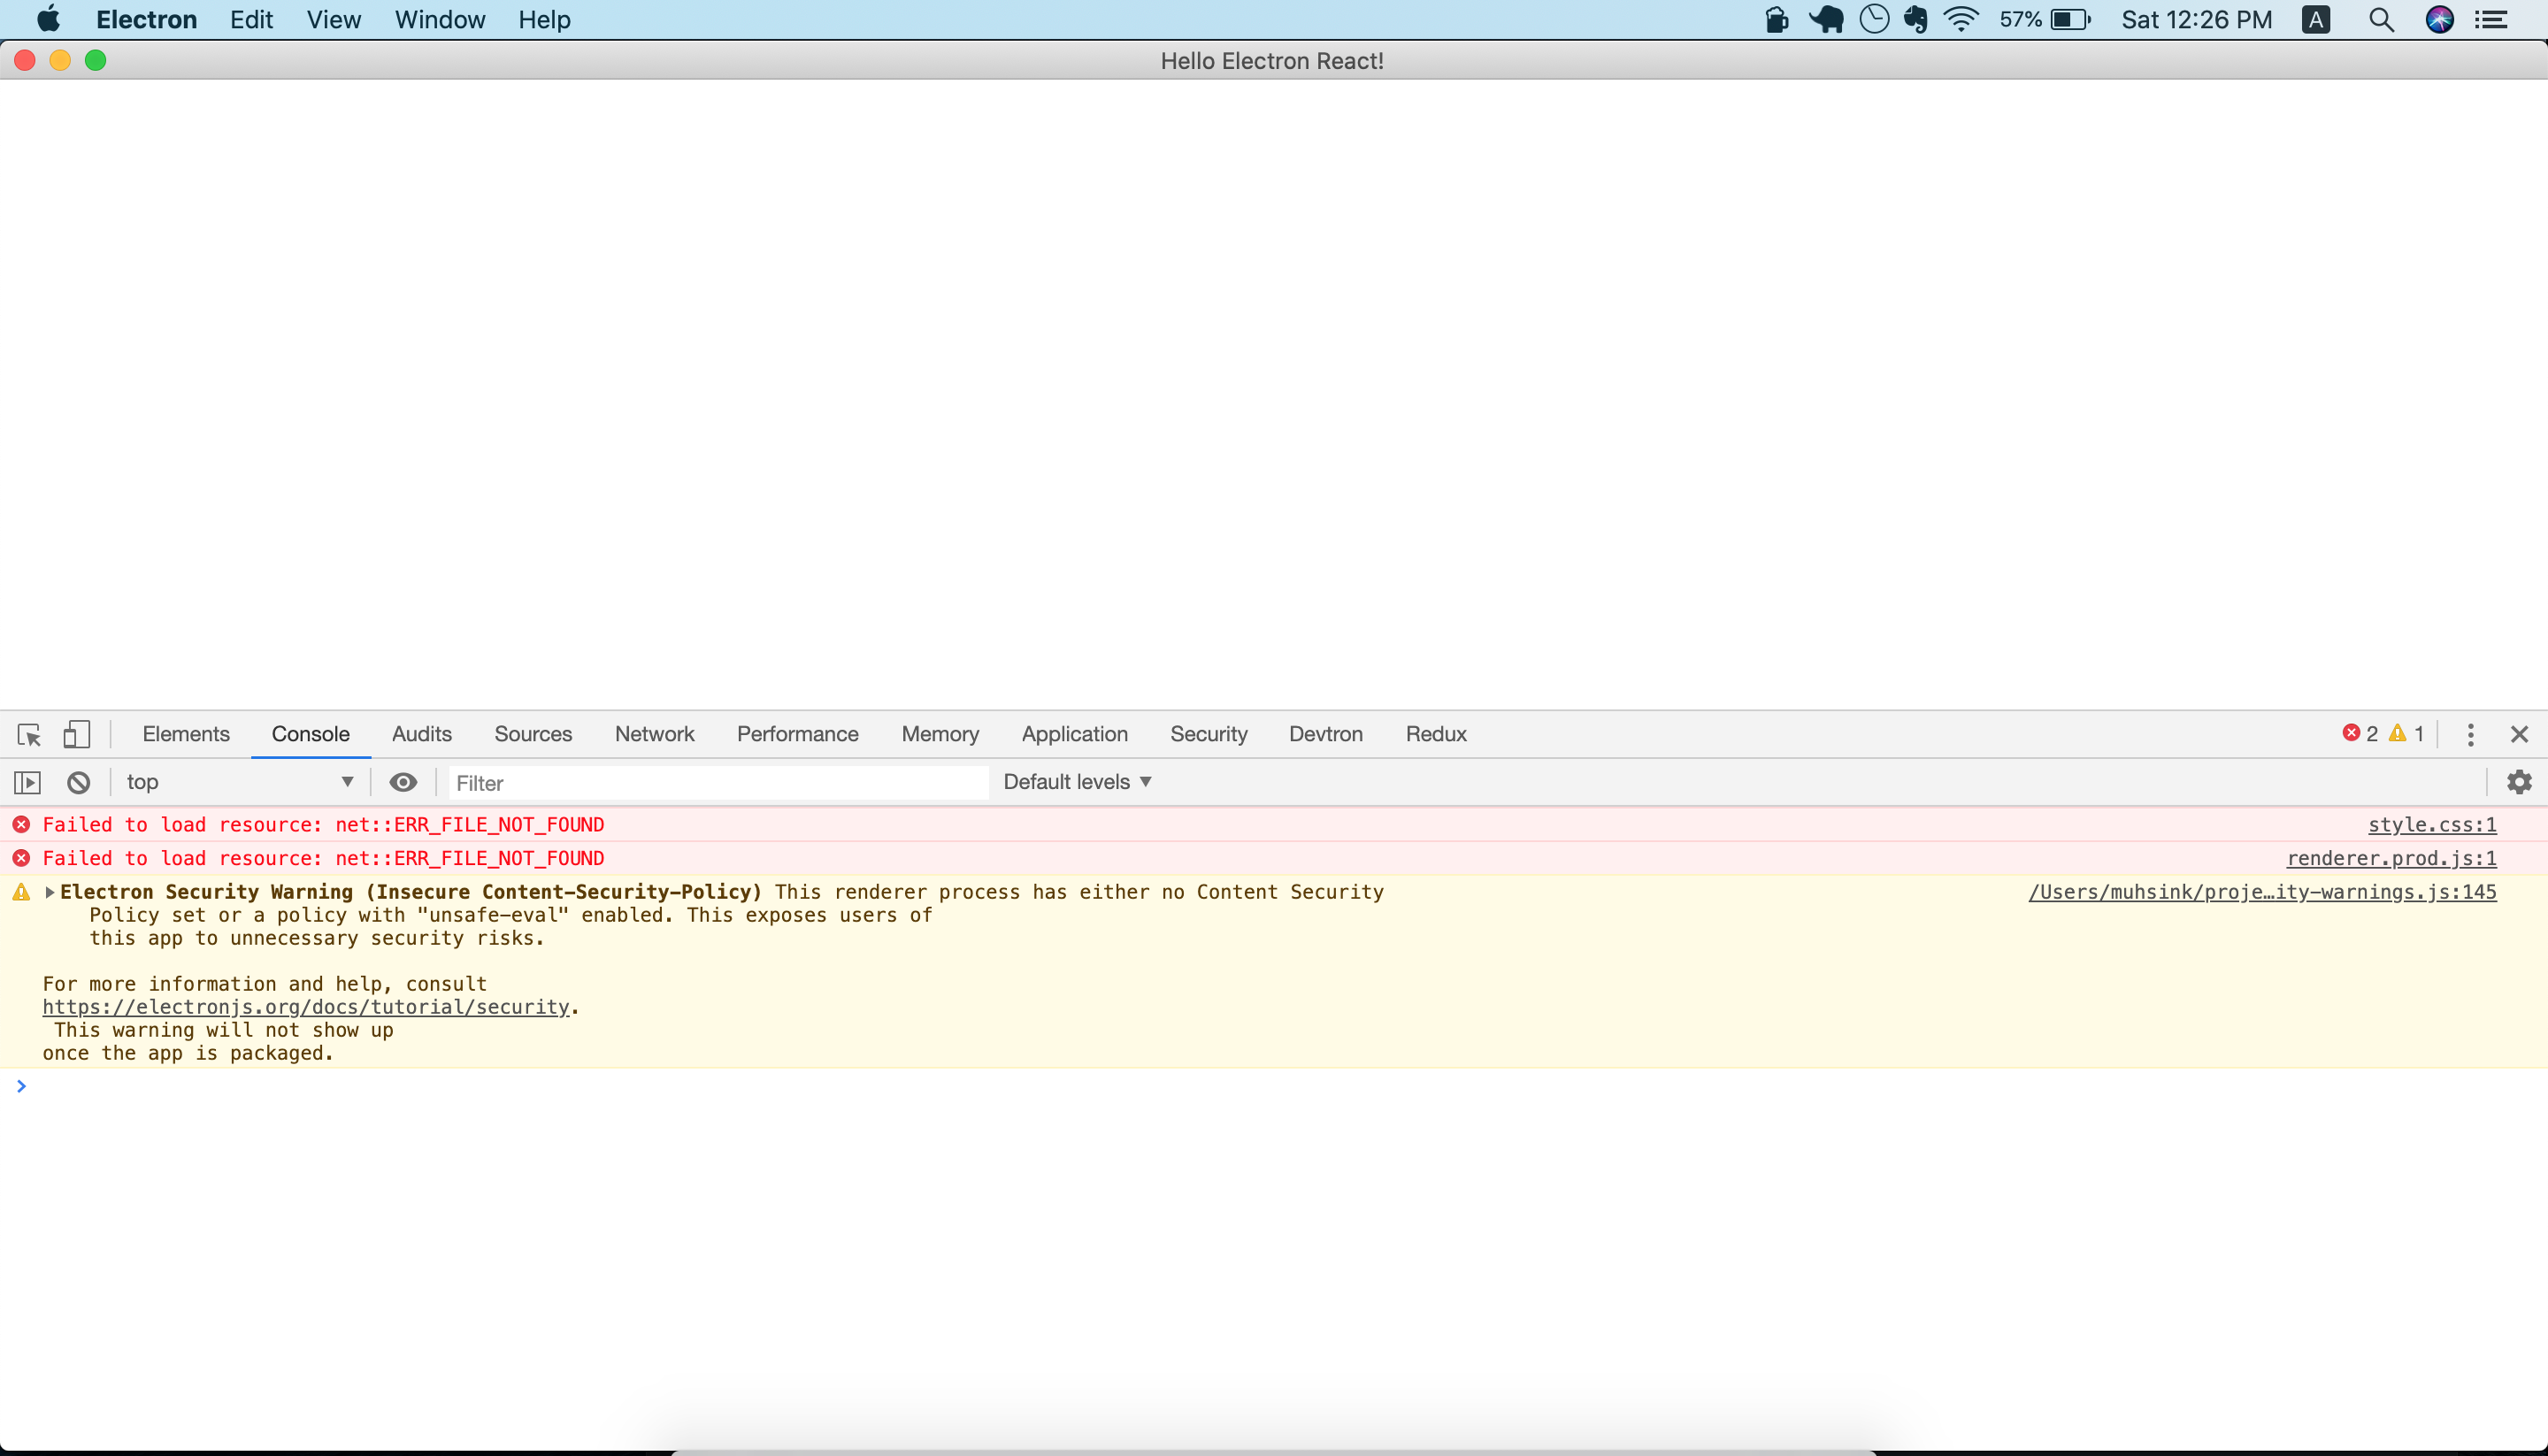Select the Devtron panel tab
This screenshot has width=2548, height=1456.
1325,733
